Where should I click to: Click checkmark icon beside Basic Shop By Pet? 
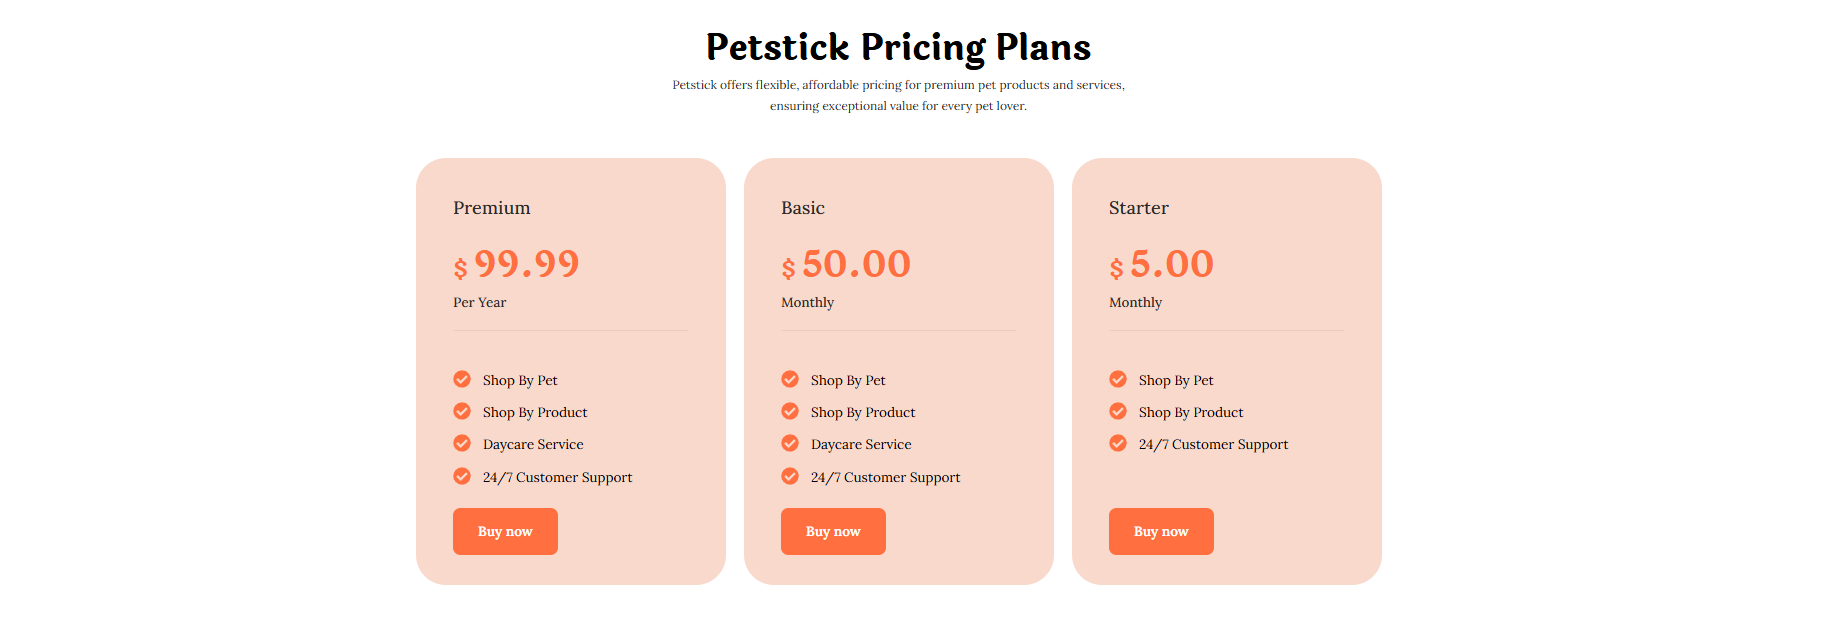tap(790, 379)
